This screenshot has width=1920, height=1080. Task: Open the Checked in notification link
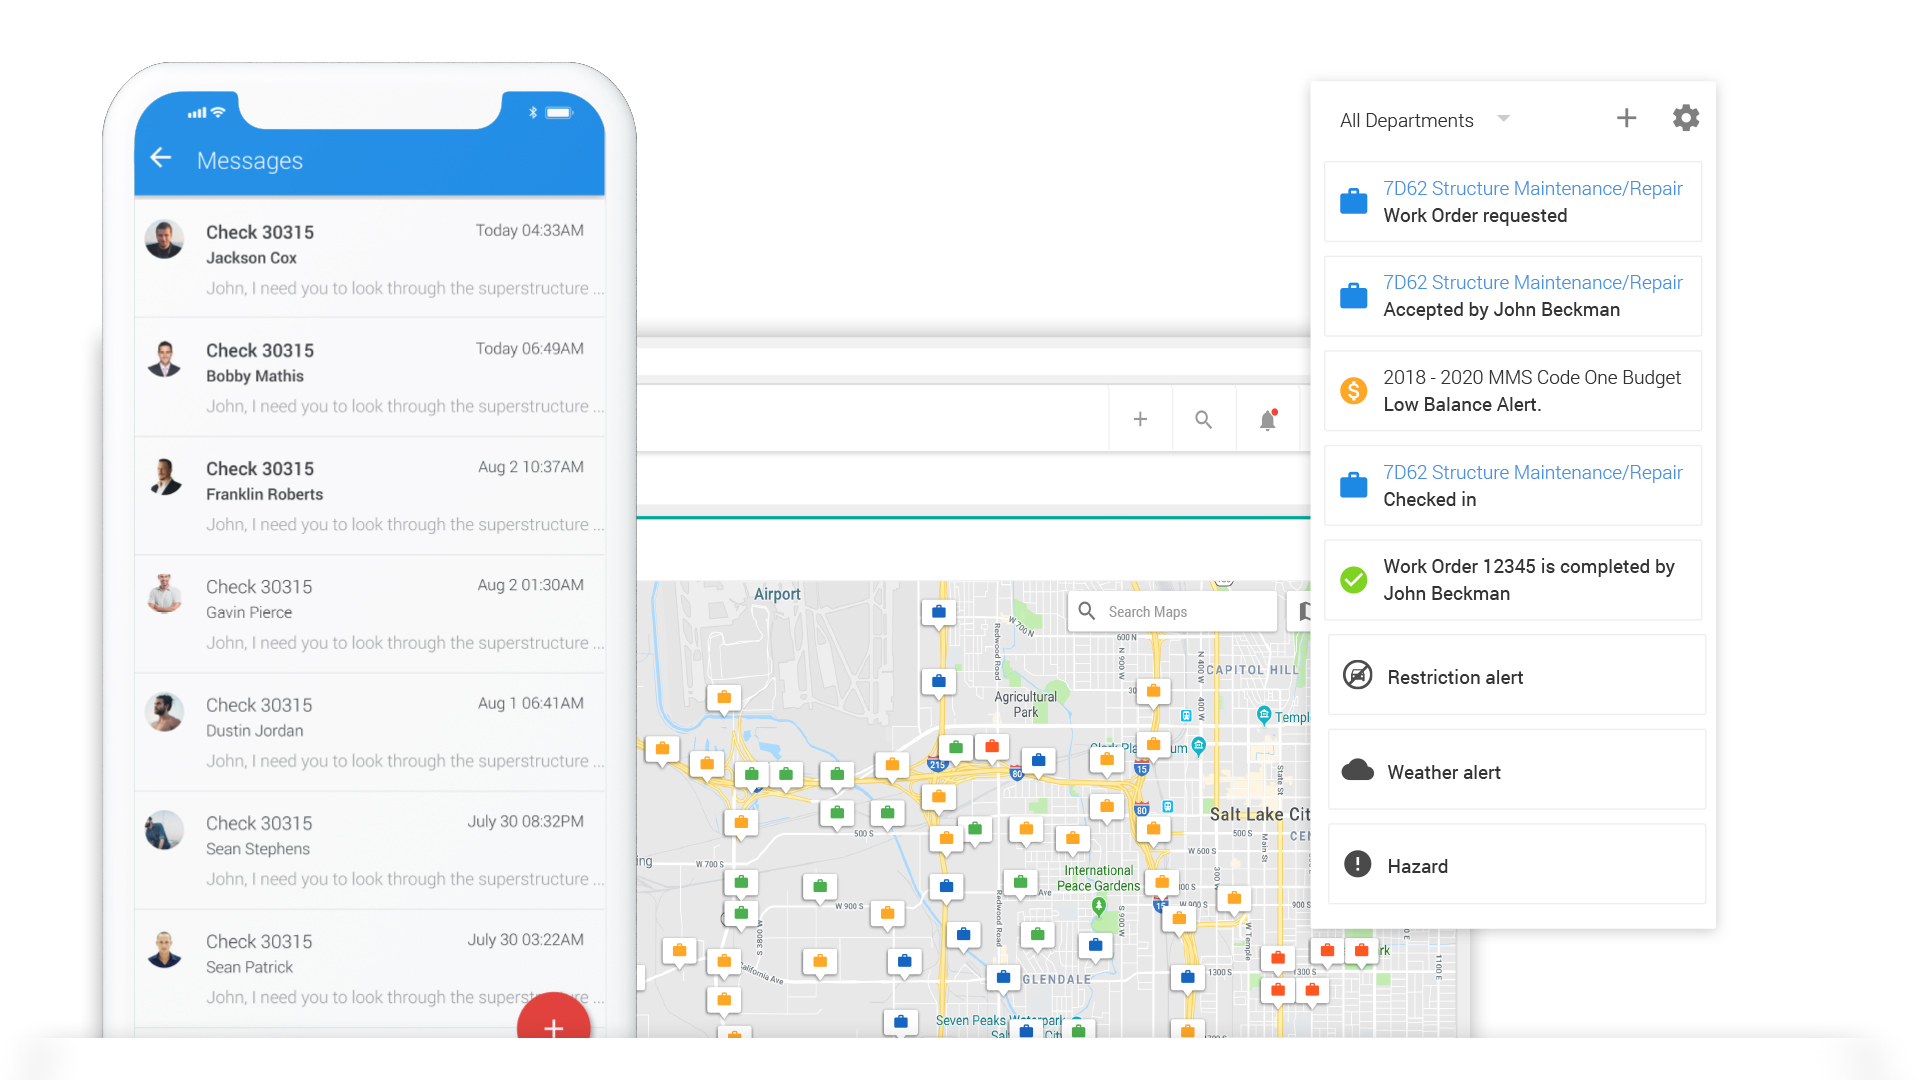click(x=1532, y=472)
